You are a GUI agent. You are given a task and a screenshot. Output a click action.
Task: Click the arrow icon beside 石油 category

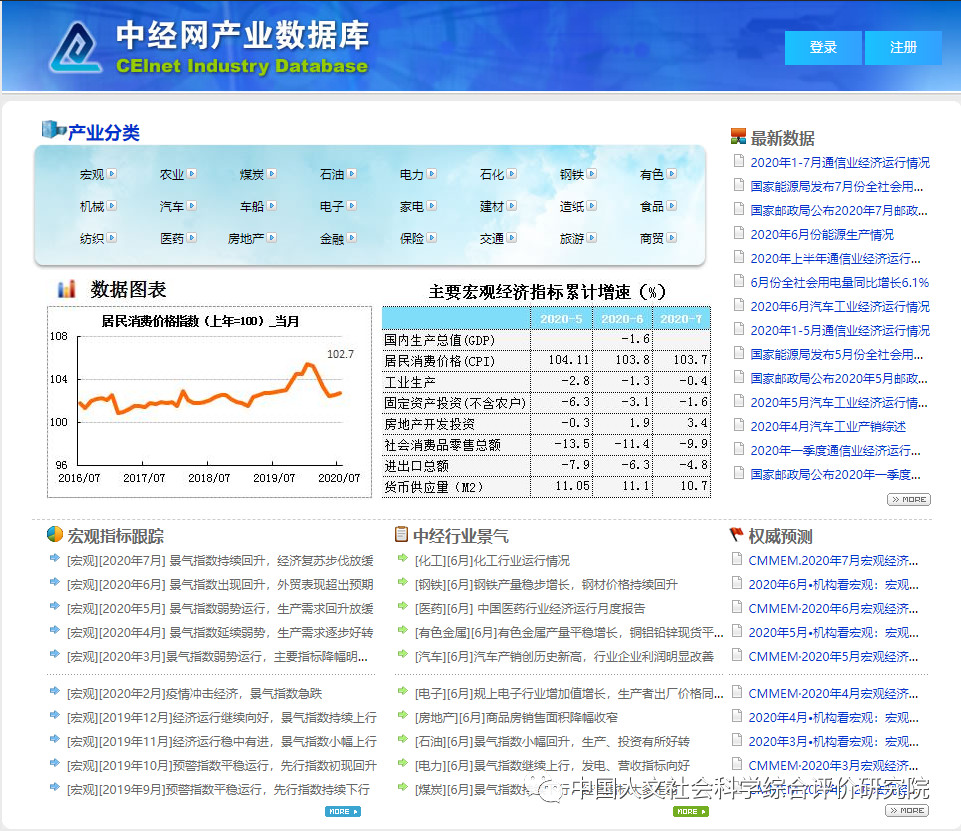point(352,174)
